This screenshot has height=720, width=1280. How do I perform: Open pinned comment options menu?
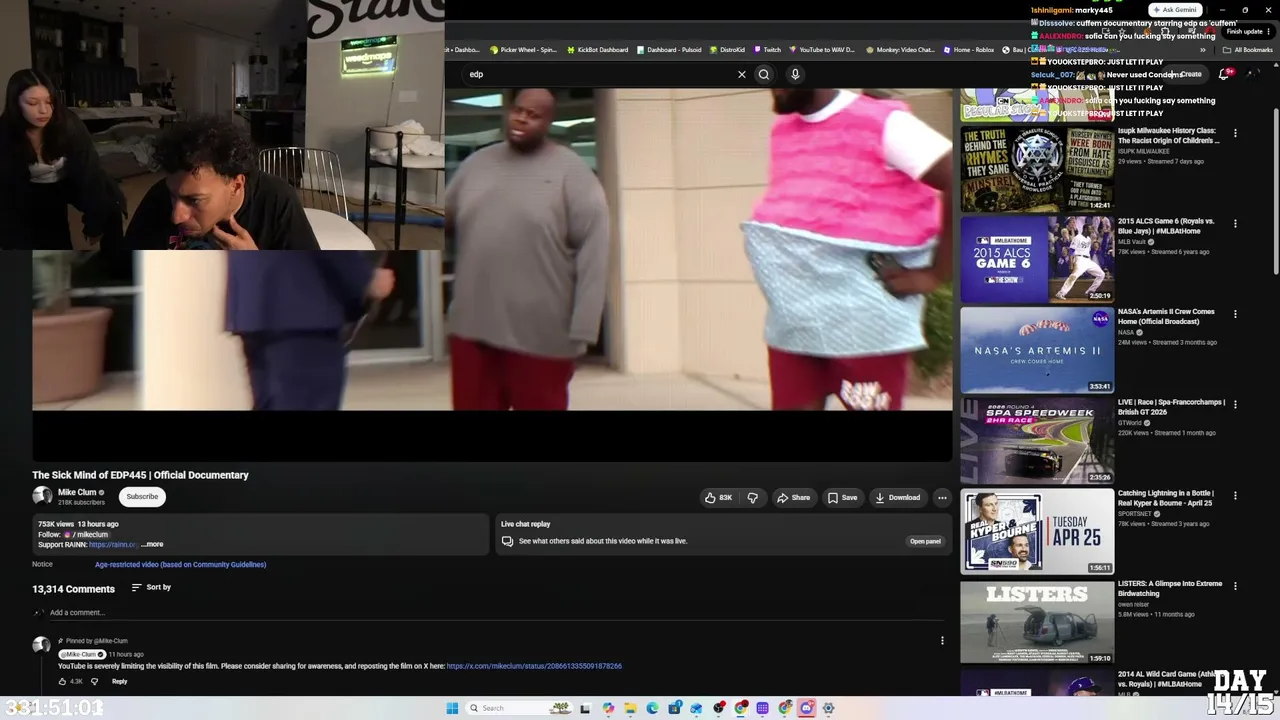[942, 641]
